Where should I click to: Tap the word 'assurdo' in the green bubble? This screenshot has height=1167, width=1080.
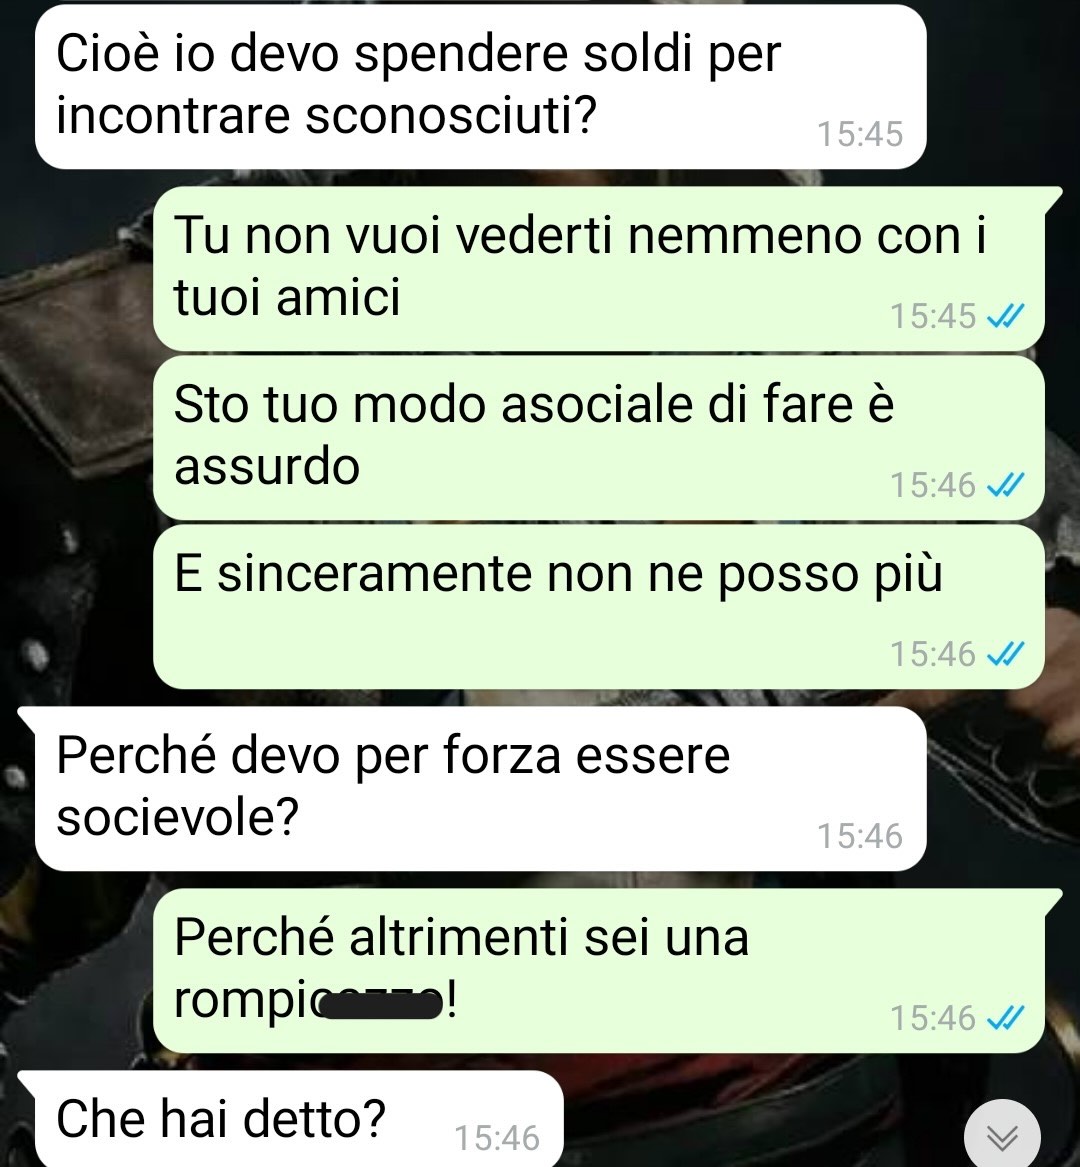[266, 467]
